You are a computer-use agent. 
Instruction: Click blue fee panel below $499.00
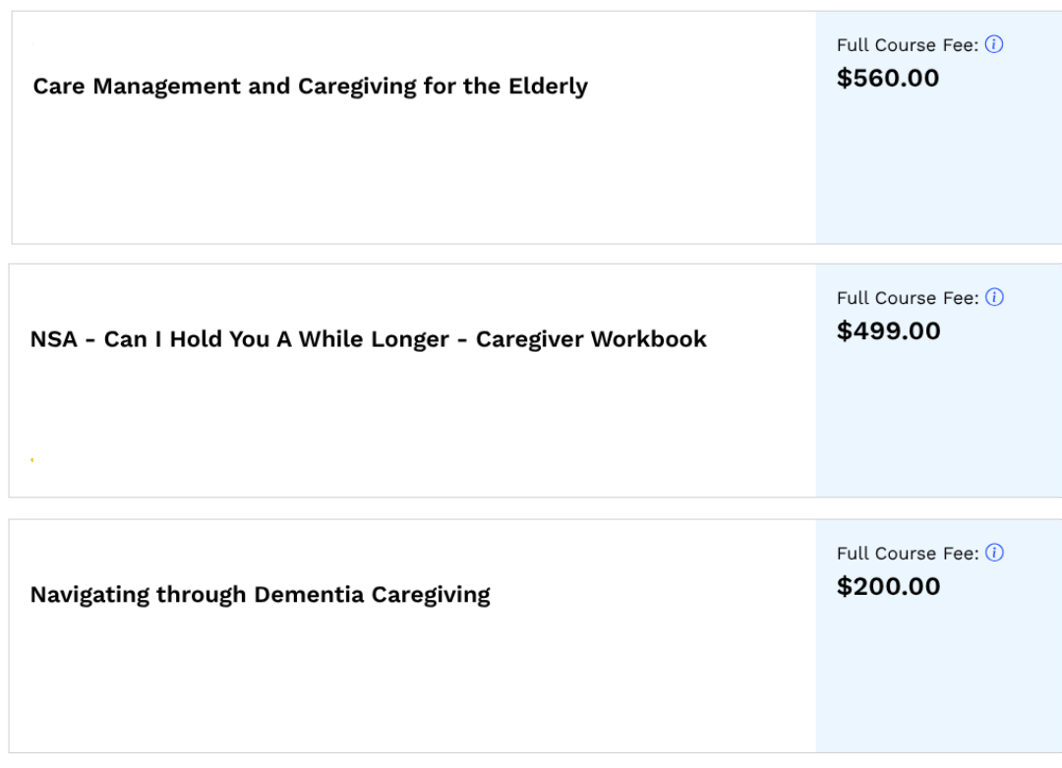pyautogui.click(x=938, y=420)
